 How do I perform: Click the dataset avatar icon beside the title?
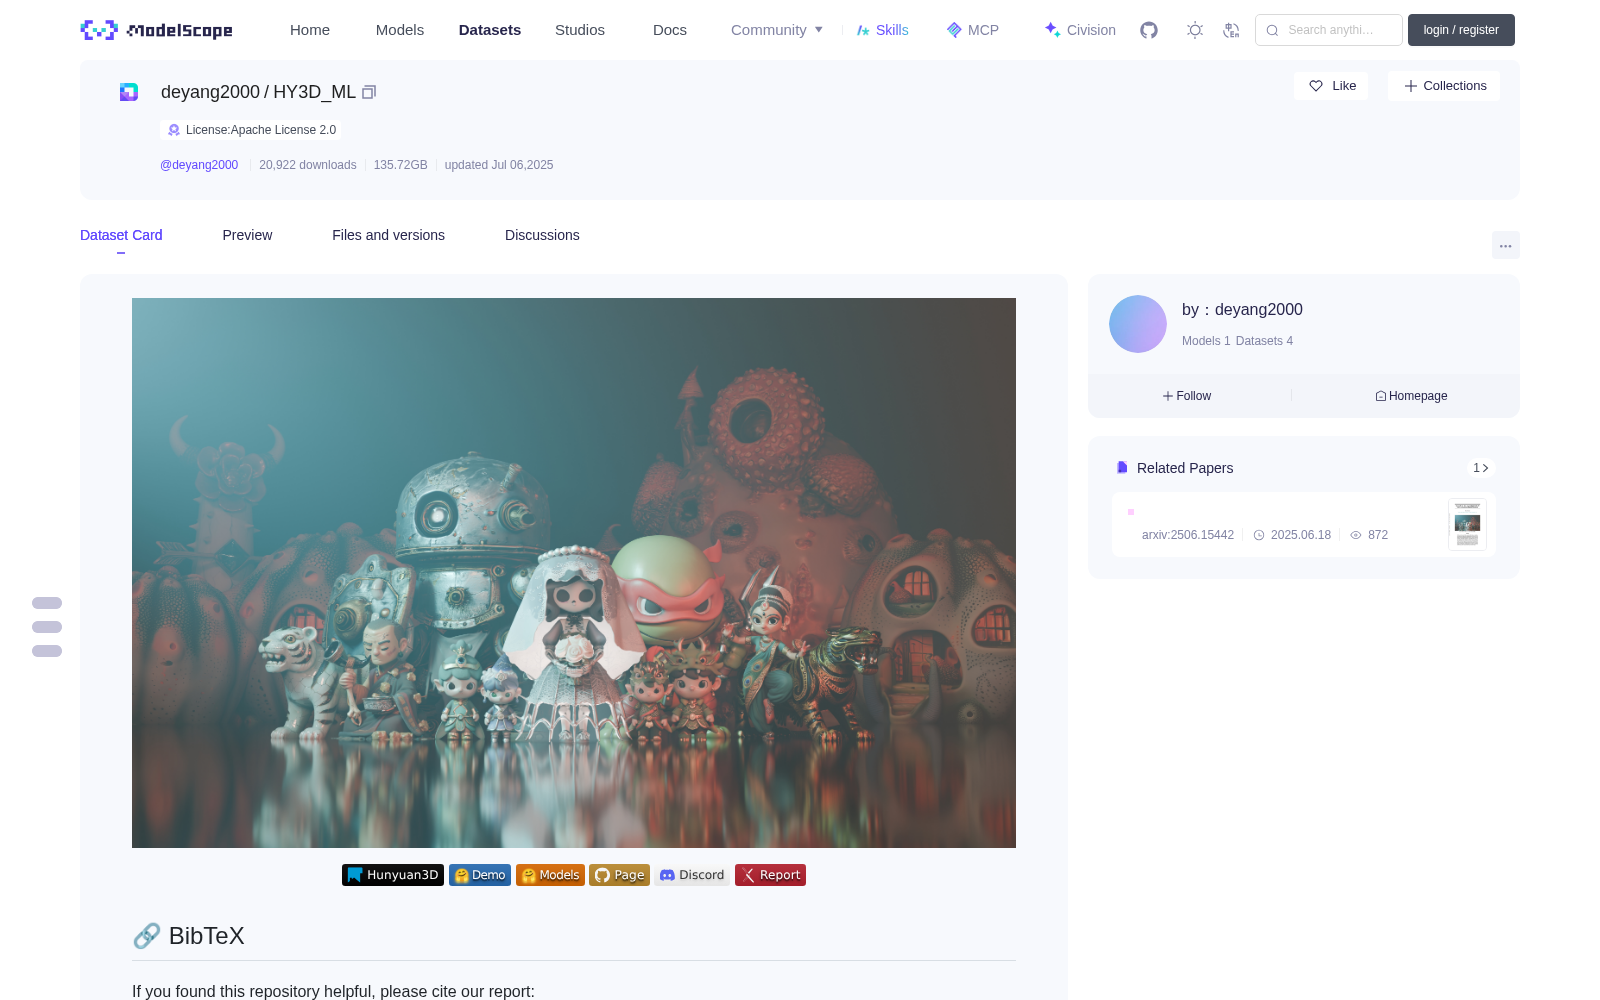tap(129, 92)
